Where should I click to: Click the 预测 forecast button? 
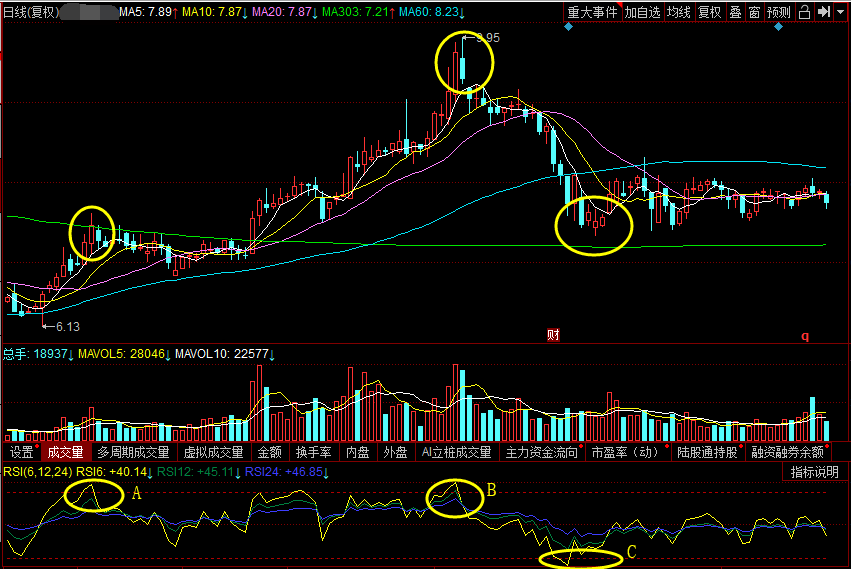click(x=779, y=13)
